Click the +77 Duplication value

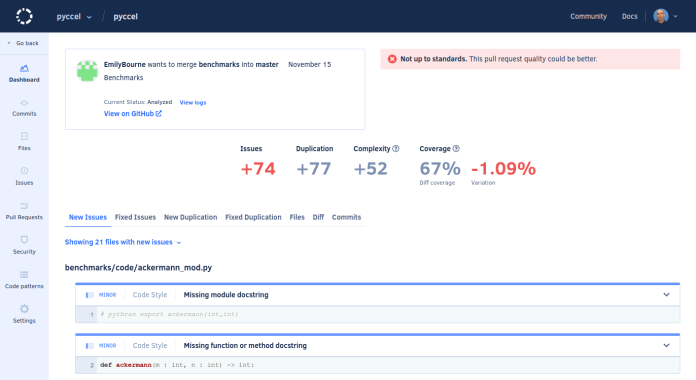pyautogui.click(x=313, y=169)
